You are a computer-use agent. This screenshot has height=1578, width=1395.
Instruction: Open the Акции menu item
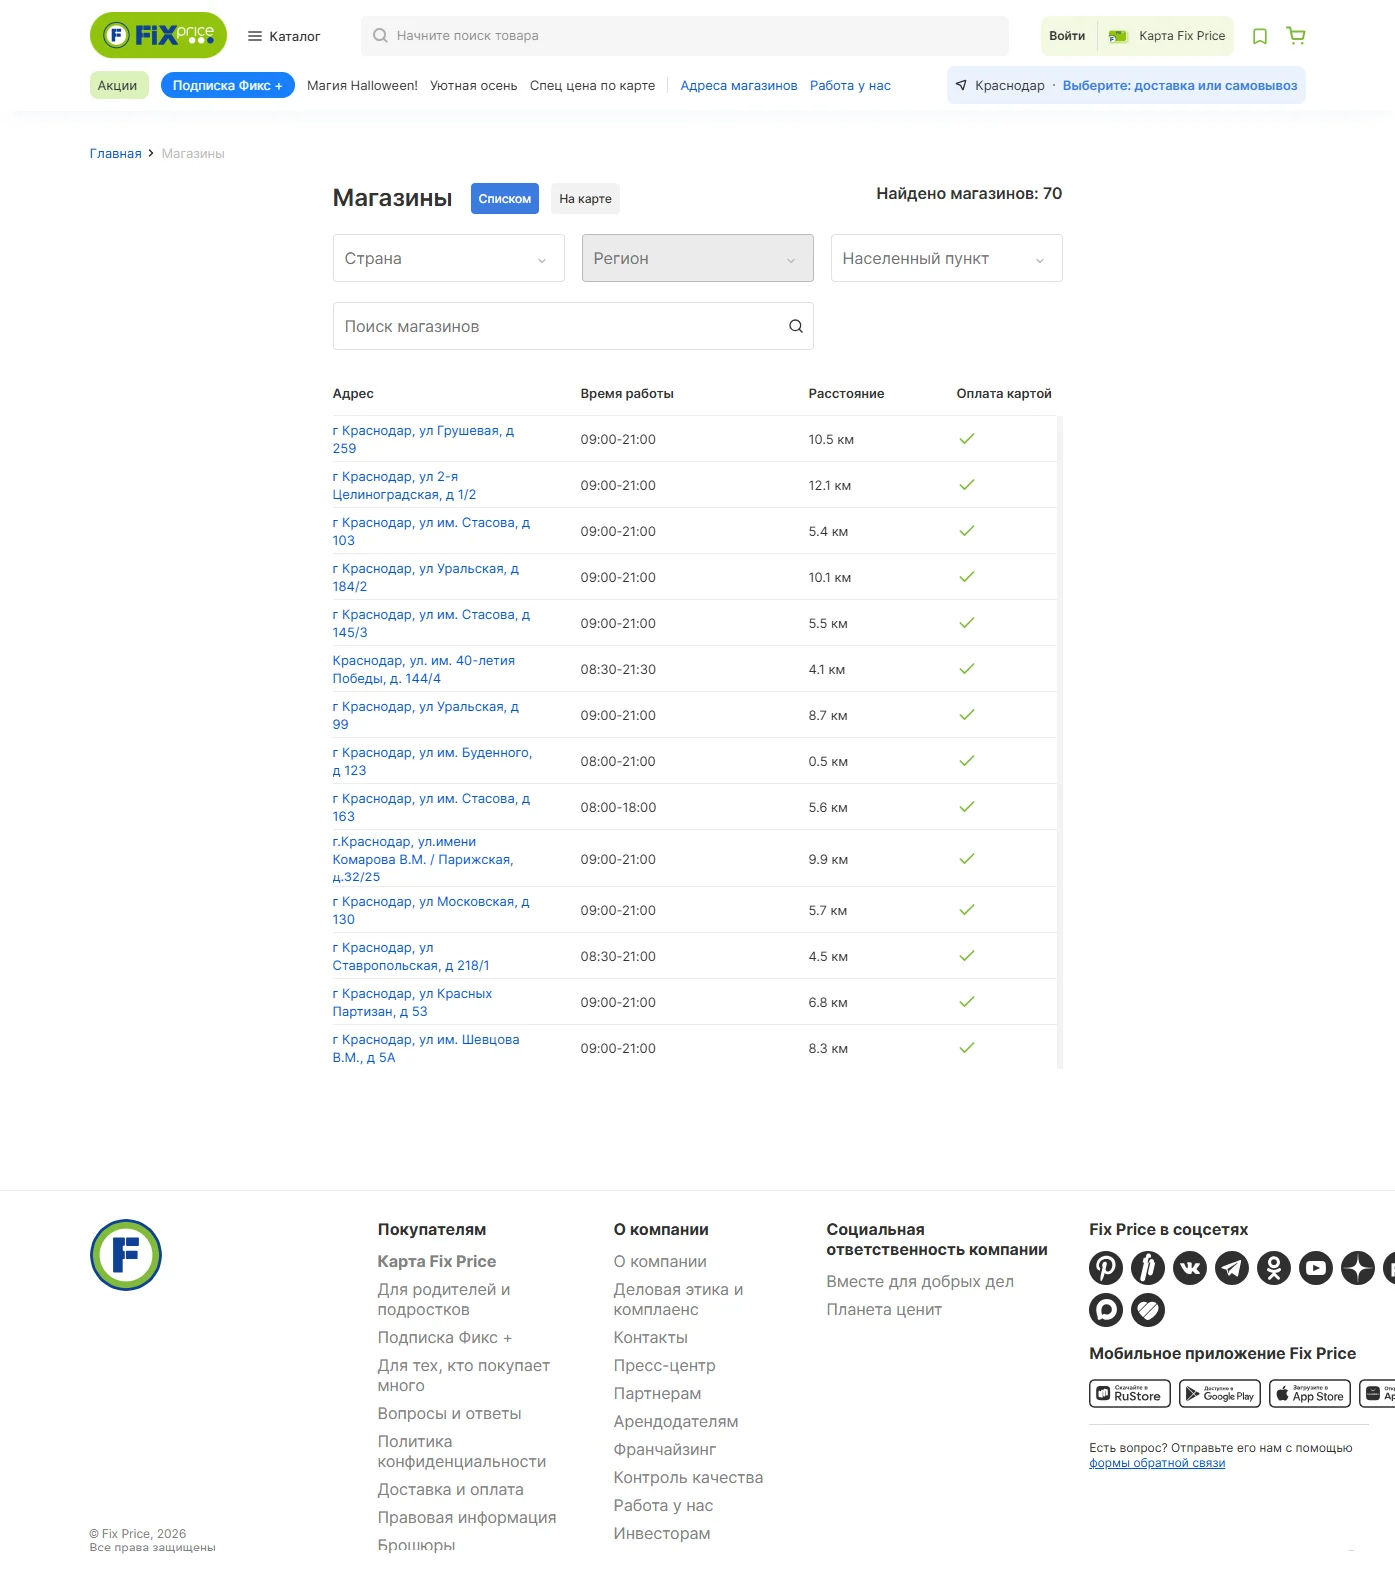[119, 85]
